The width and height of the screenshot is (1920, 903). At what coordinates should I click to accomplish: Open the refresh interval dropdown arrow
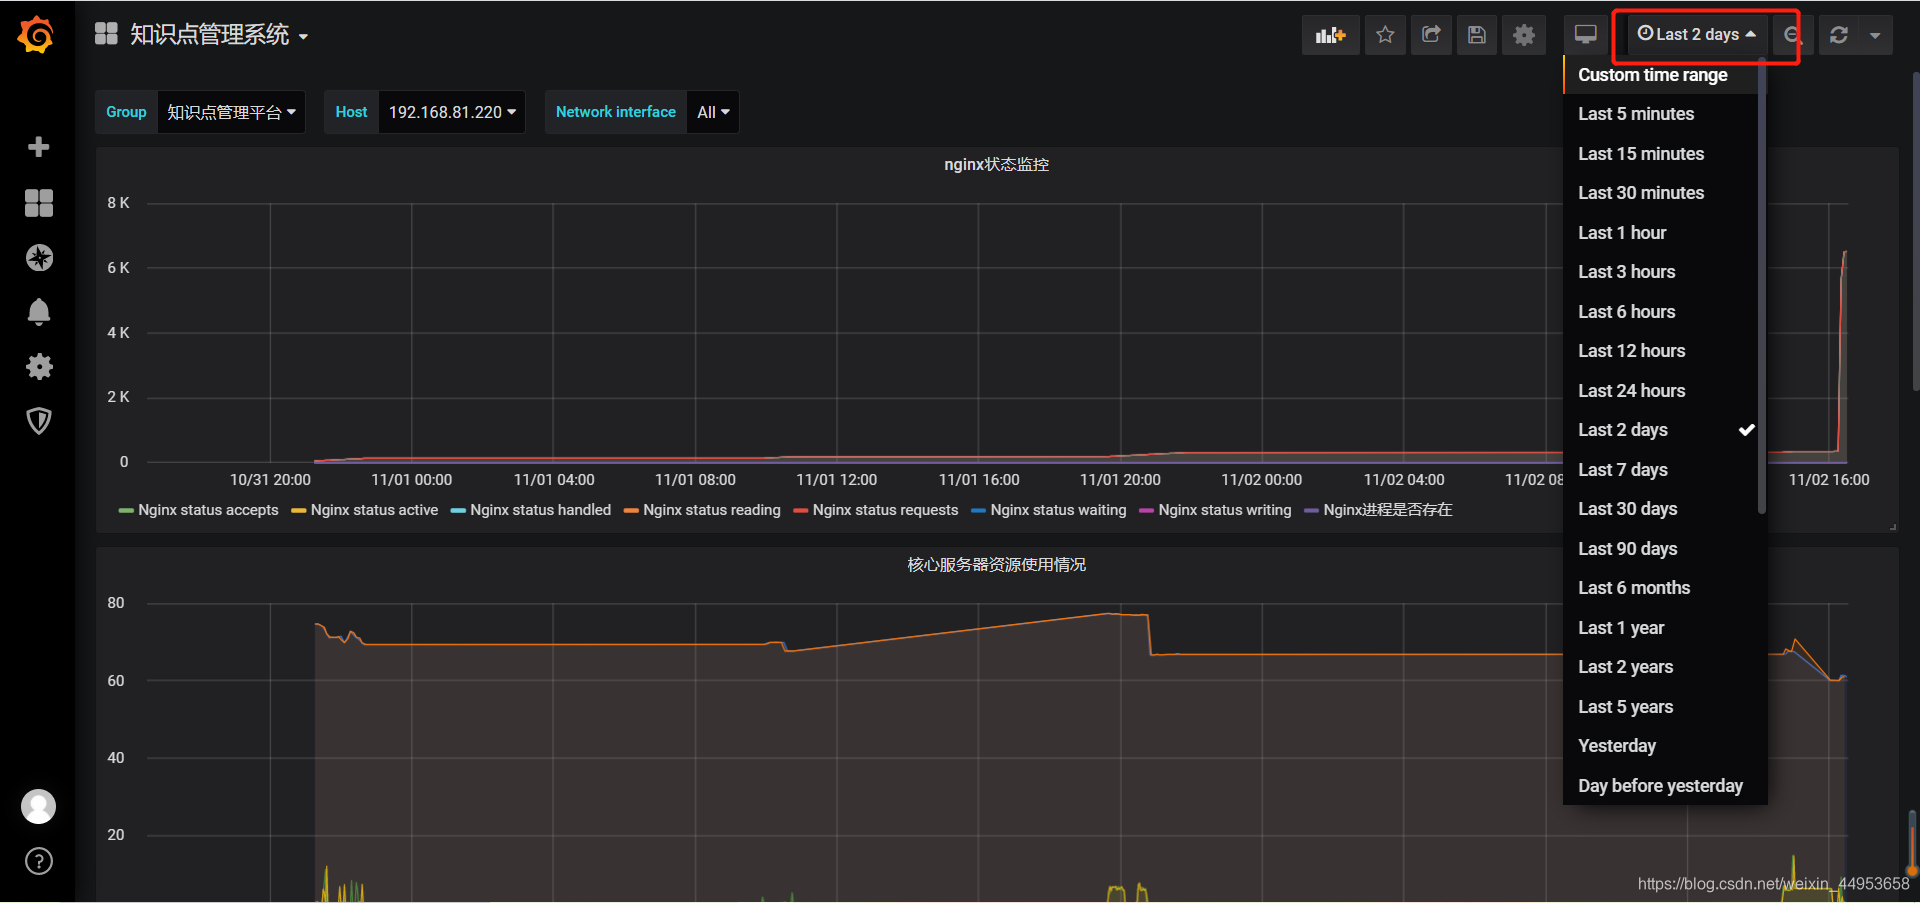1875,35
